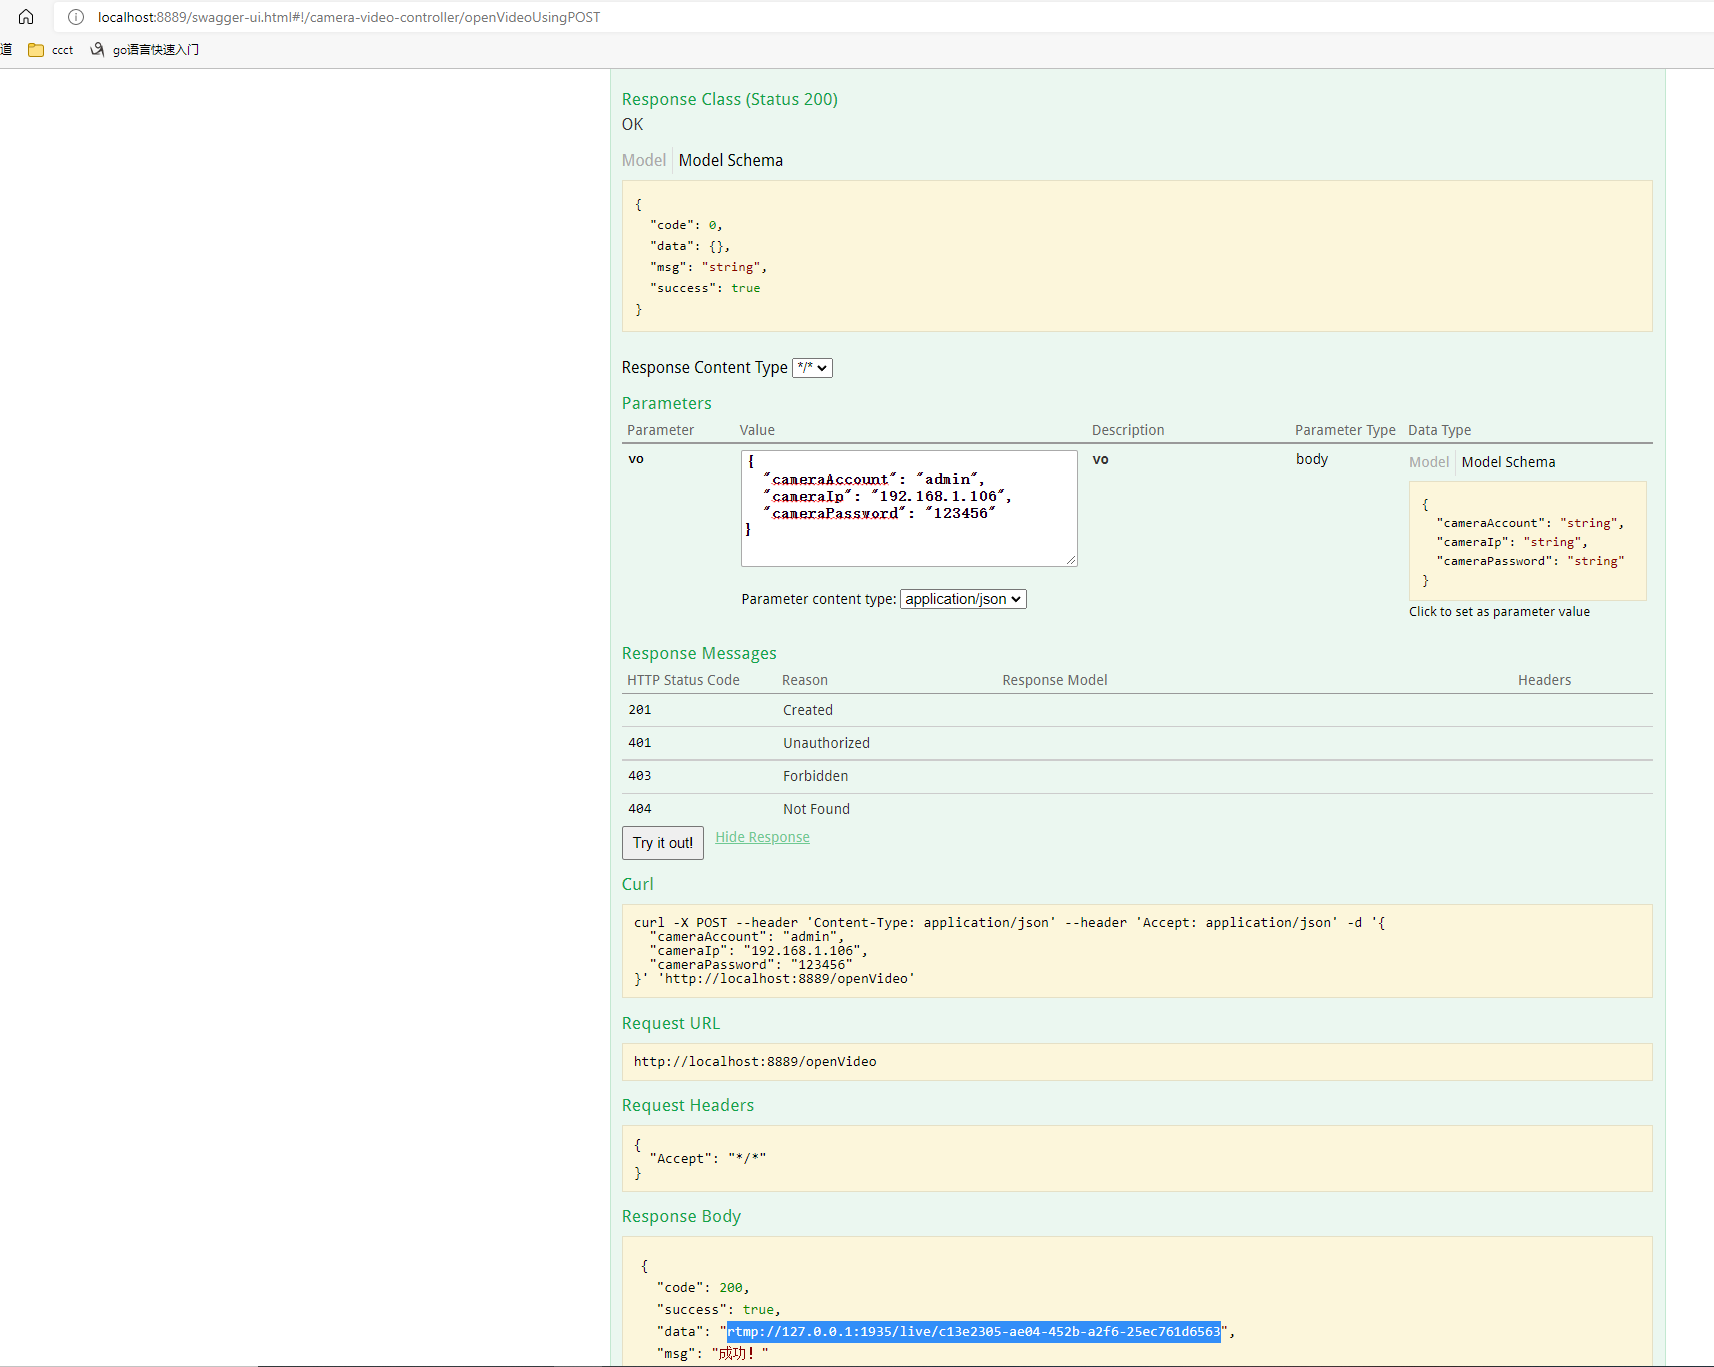The width and height of the screenshot is (1714, 1367).
Task: Click the Parameters section heading
Action: coord(666,403)
